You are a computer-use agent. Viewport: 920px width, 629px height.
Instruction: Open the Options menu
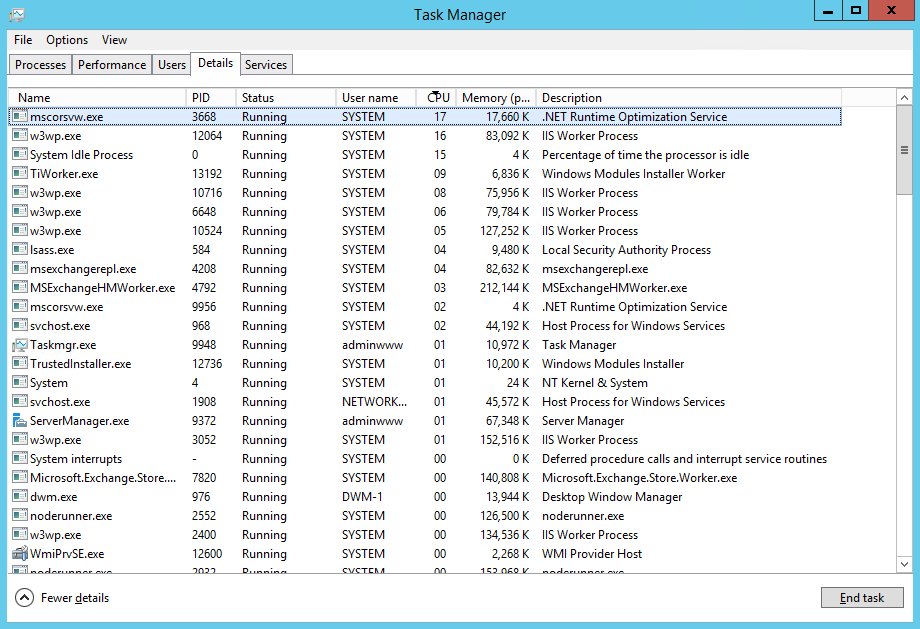[x=67, y=40]
